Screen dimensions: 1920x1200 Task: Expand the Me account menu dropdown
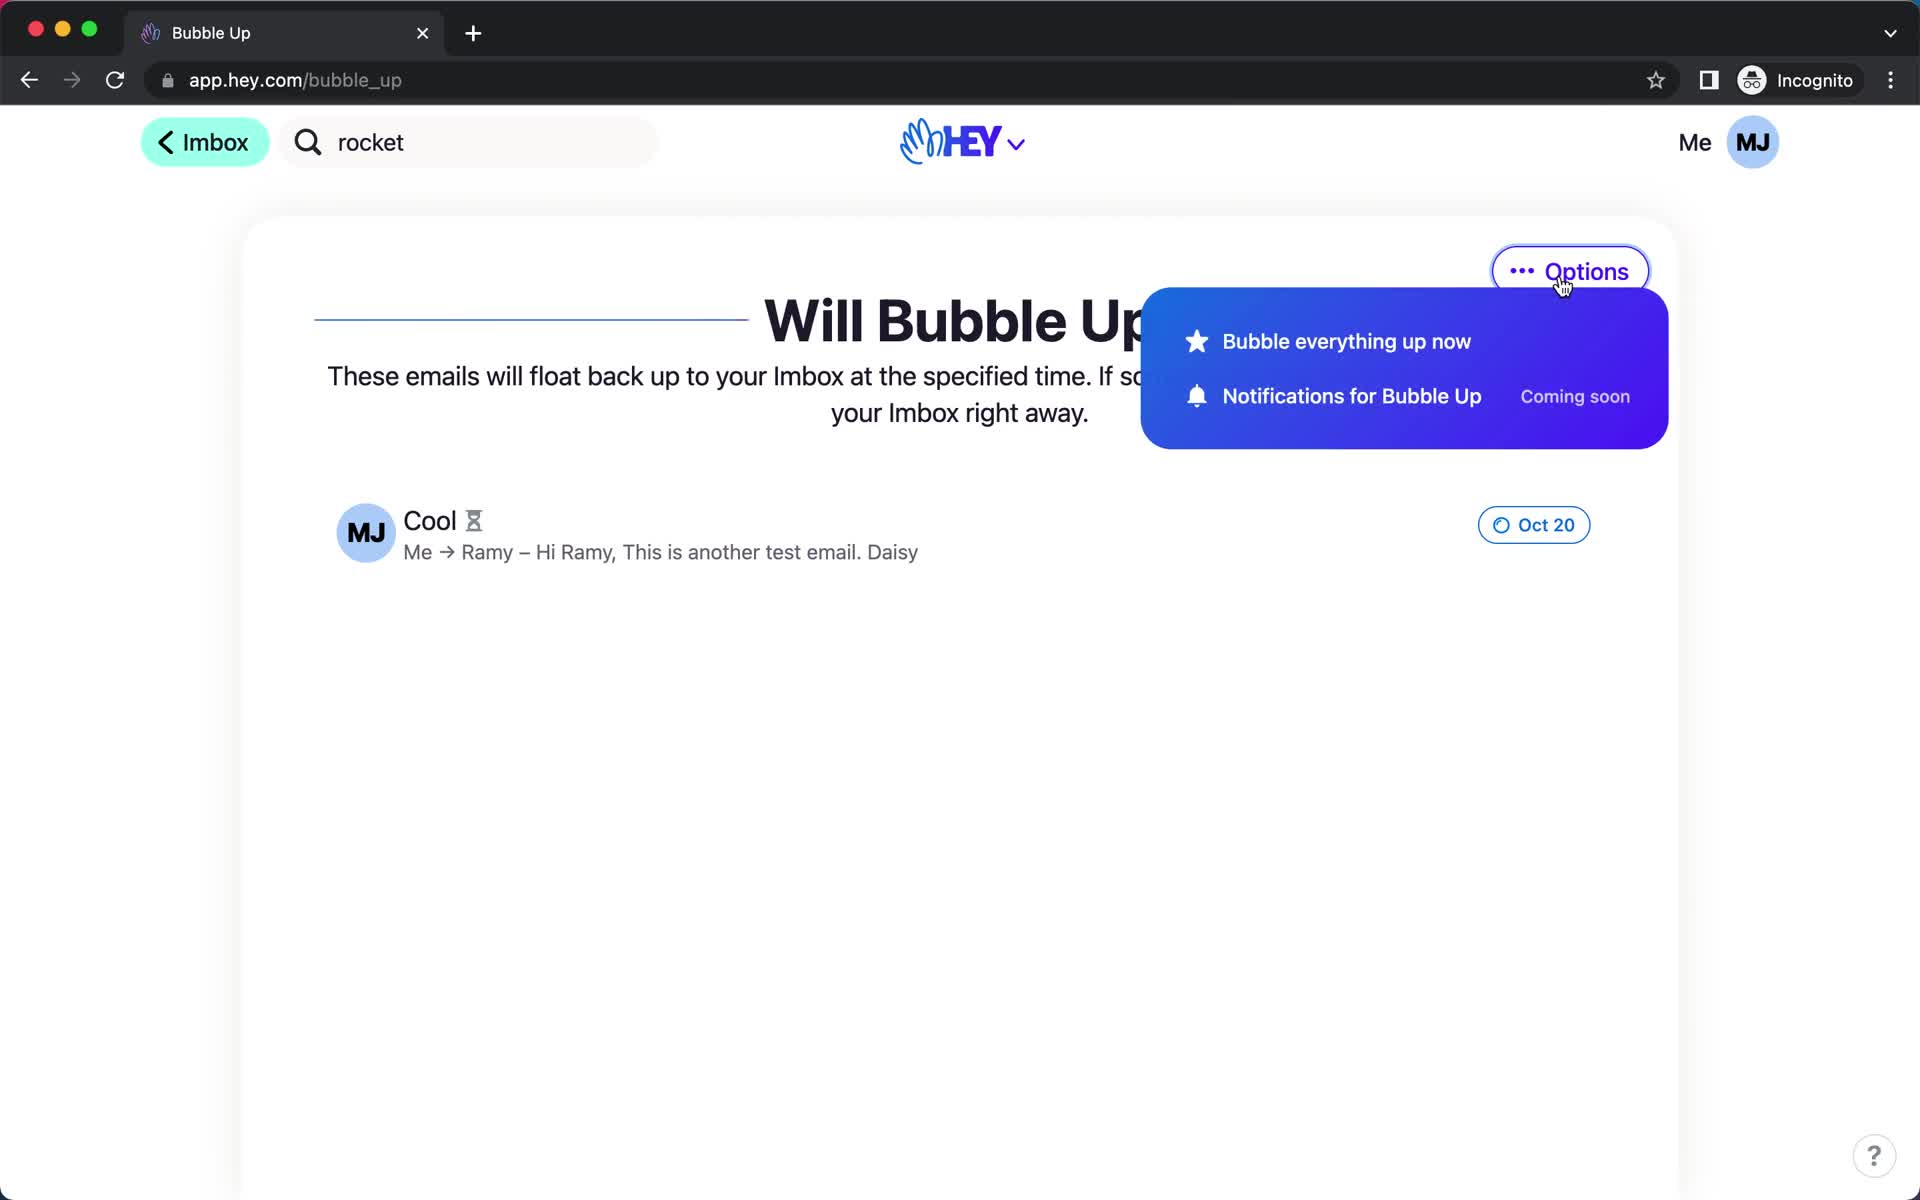tap(1721, 141)
